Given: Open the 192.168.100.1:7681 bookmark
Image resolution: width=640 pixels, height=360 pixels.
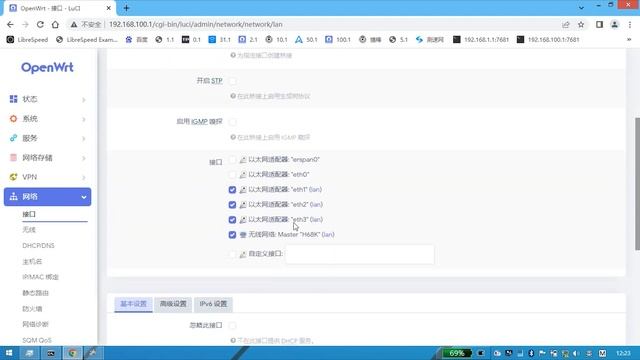Looking at the screenshot, I should coord(548,40).
